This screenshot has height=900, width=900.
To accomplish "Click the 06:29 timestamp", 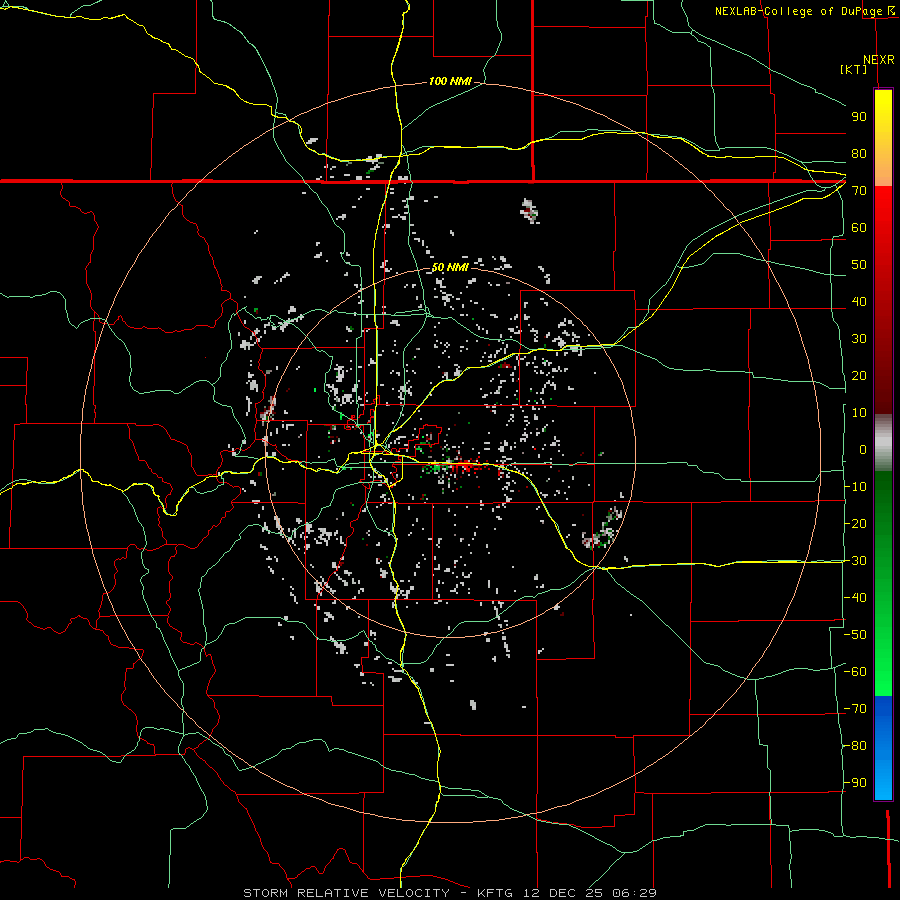I will tap(634, 893).
